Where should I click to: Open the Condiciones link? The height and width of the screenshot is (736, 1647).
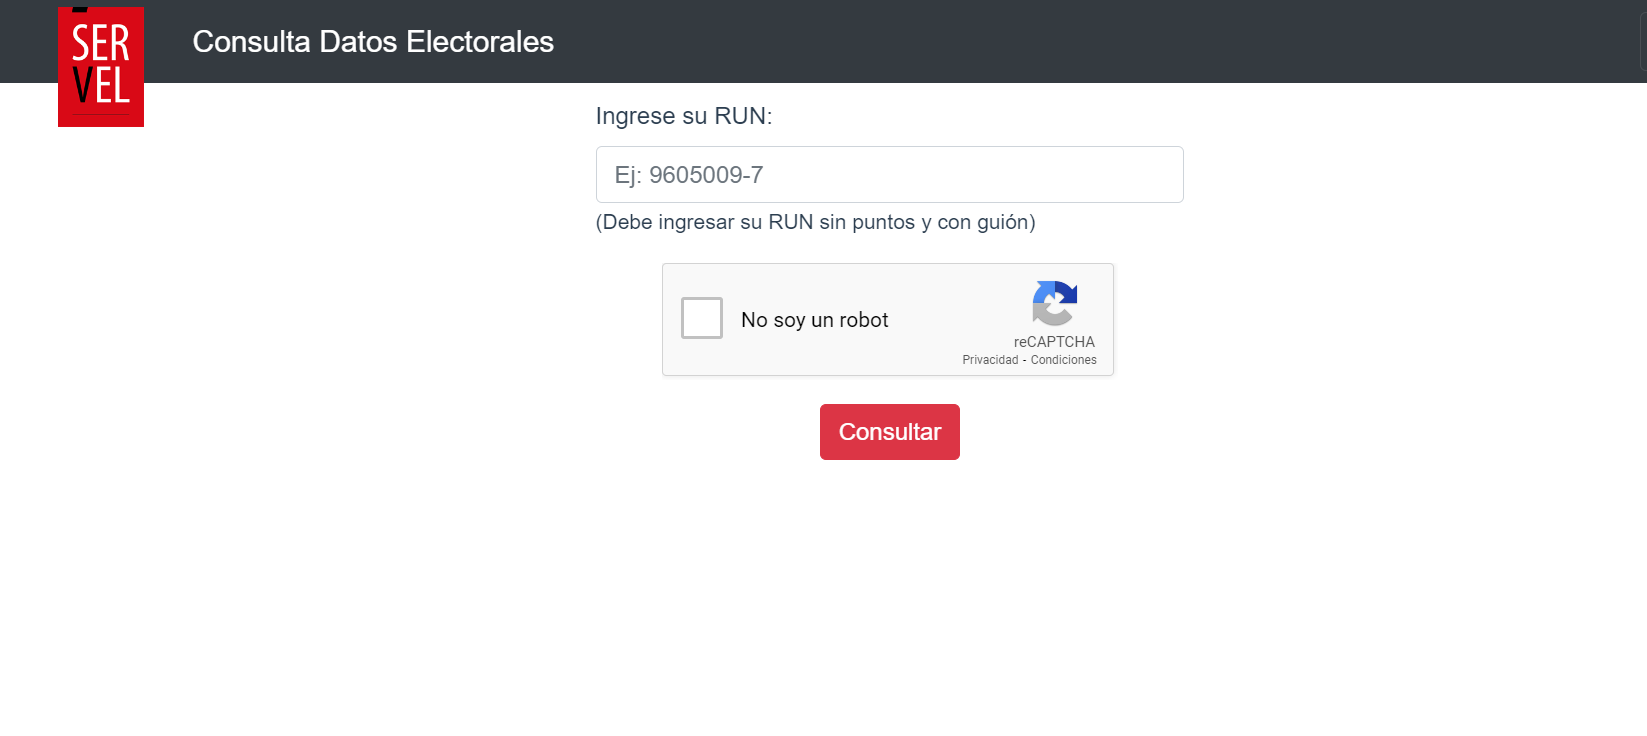[x=1063, y=360]
